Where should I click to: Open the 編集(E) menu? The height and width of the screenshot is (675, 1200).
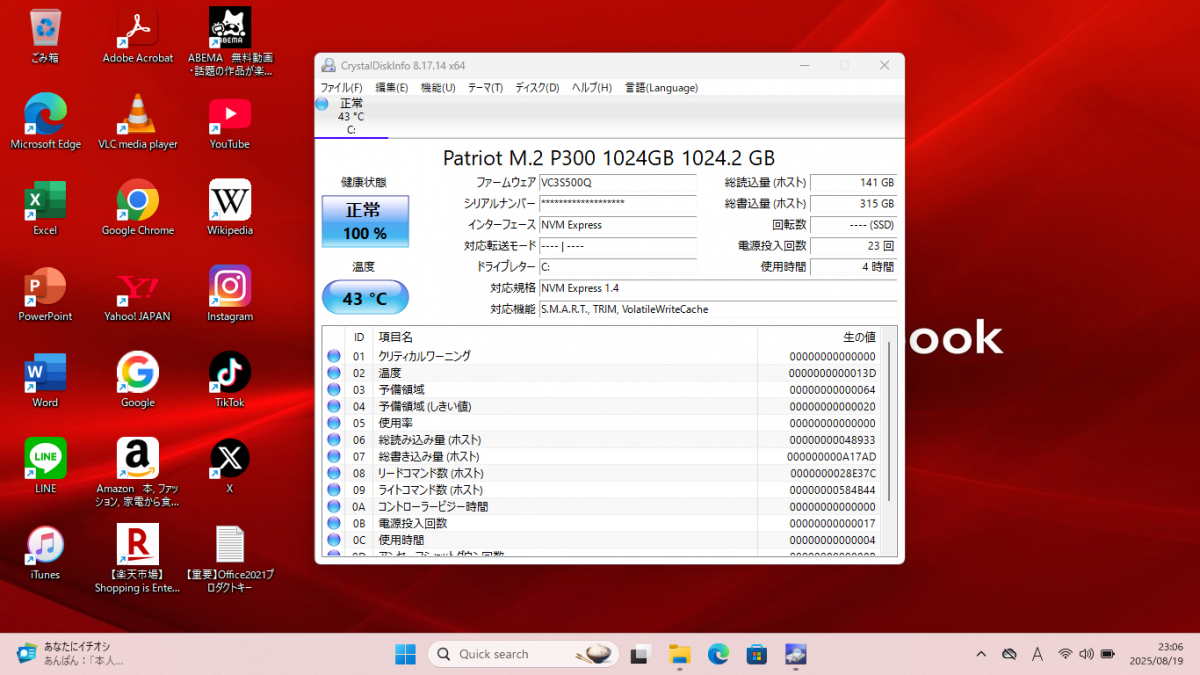point(391,88)
